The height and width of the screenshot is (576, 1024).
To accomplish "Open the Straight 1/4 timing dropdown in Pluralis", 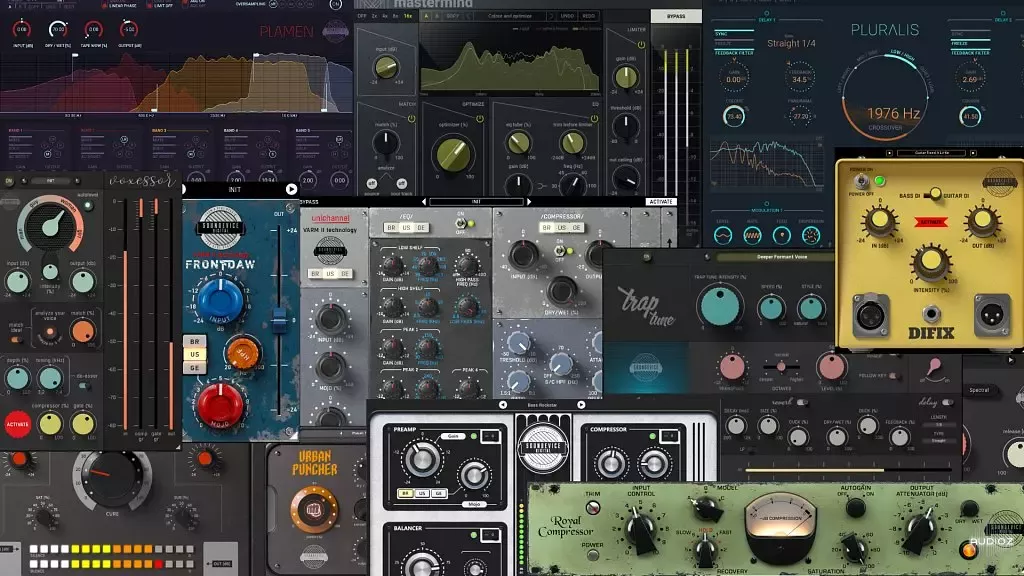I will pos(792,43).
